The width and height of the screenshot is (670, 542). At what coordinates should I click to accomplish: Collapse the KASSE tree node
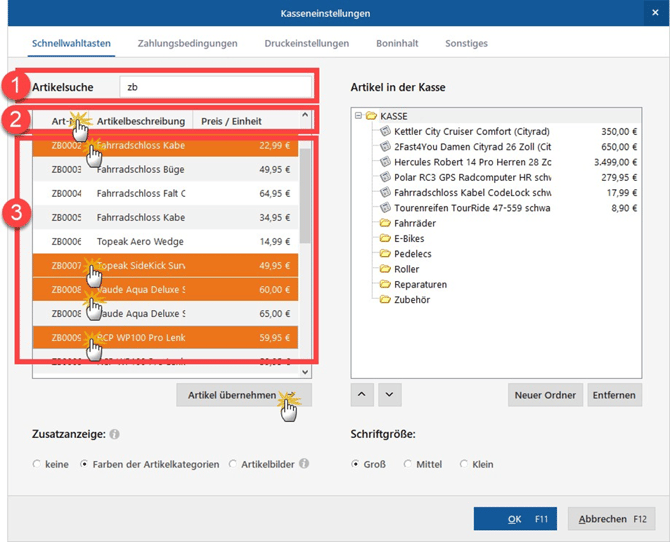pos(358,116)
